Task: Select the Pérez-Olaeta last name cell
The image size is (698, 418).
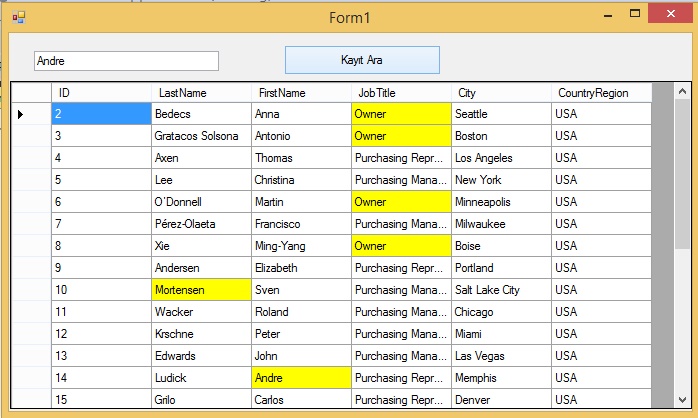Action: click(x=201, y=224)
